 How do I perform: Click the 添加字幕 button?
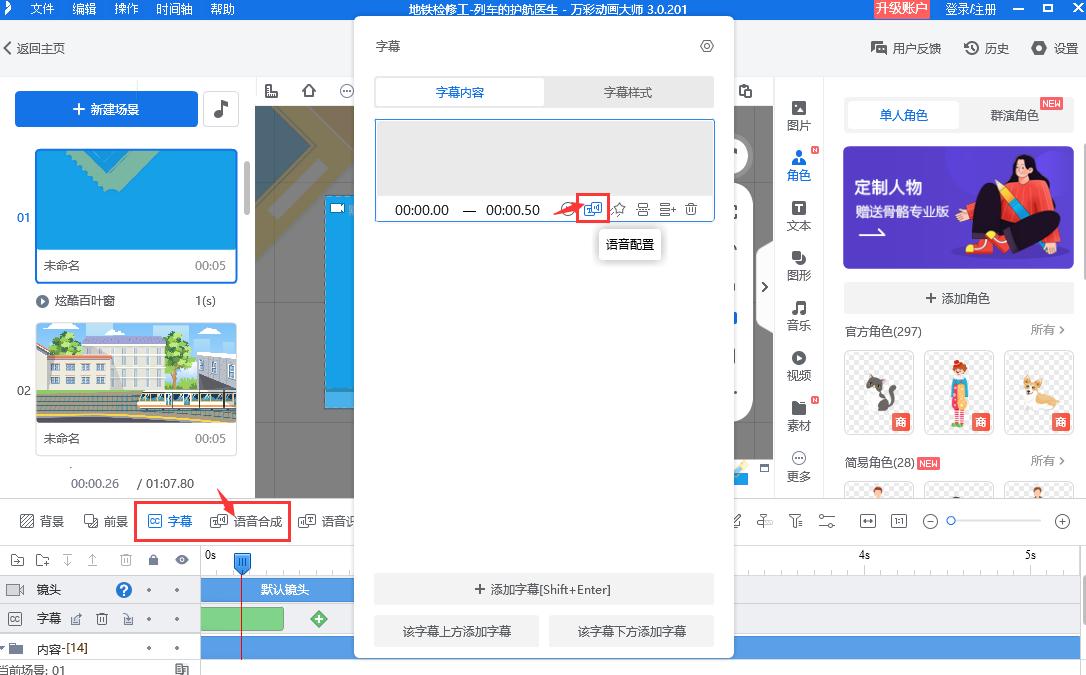[x=544, y=589]
